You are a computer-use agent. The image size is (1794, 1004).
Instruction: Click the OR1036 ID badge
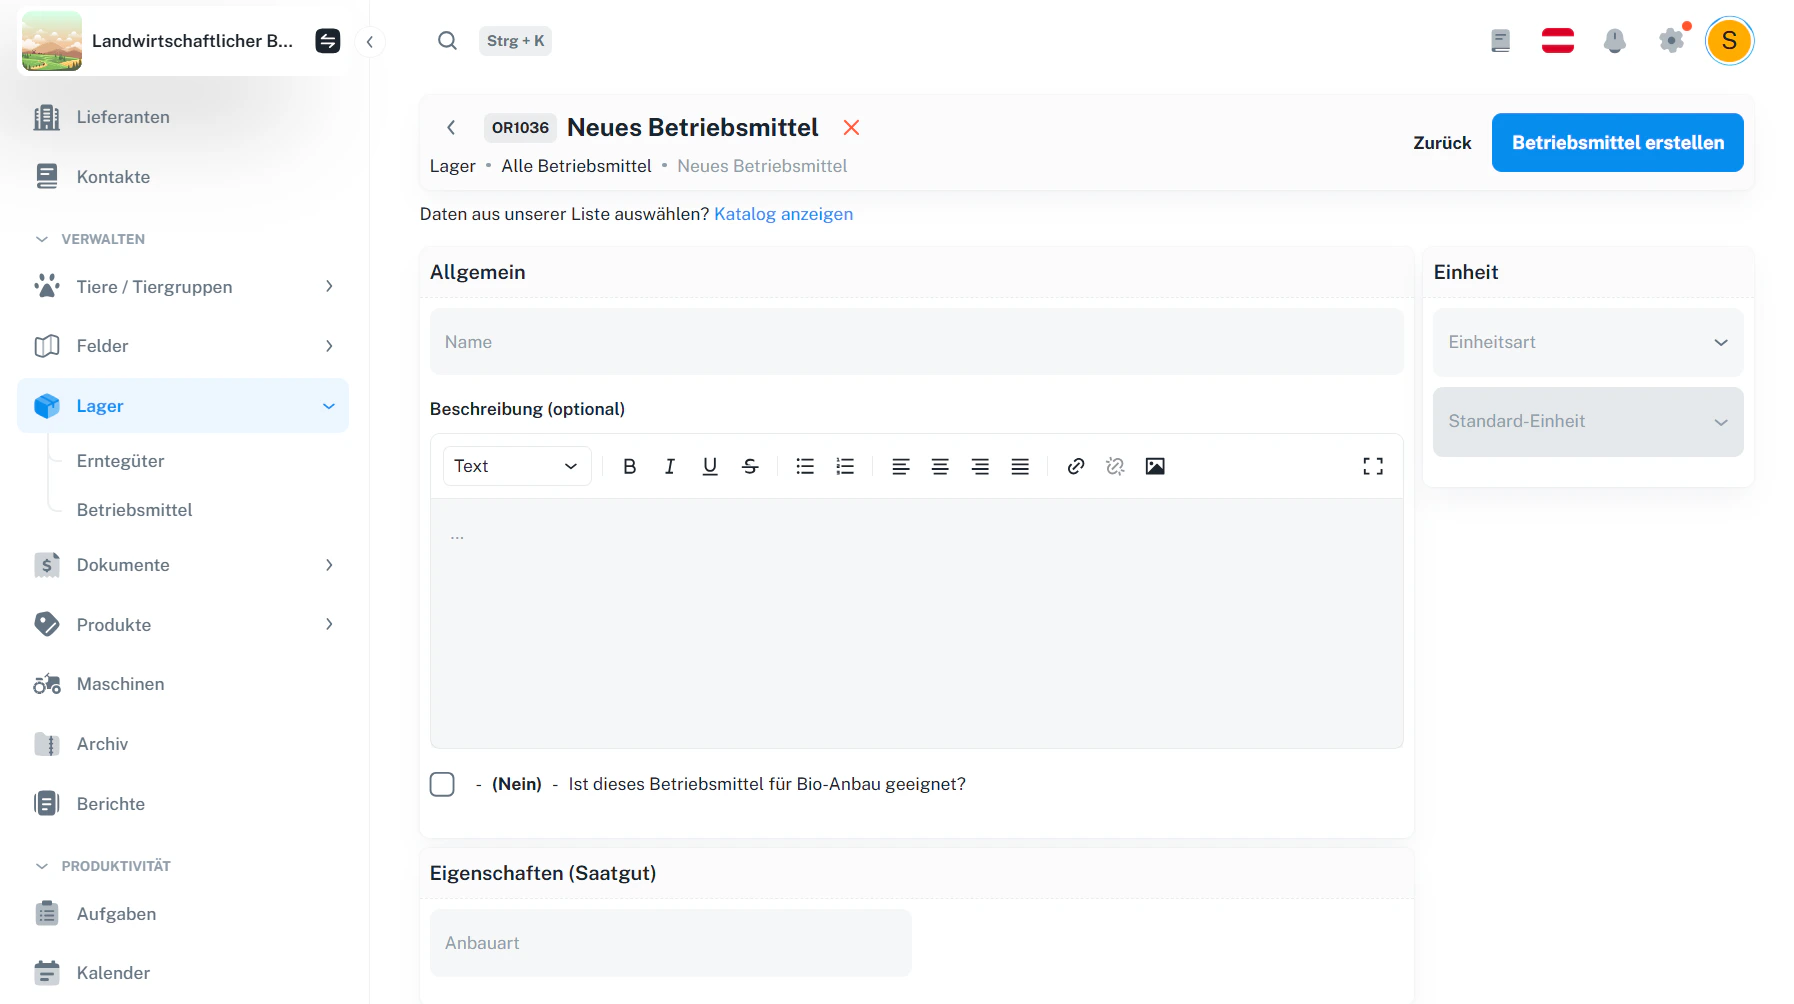tap(520, 127)
